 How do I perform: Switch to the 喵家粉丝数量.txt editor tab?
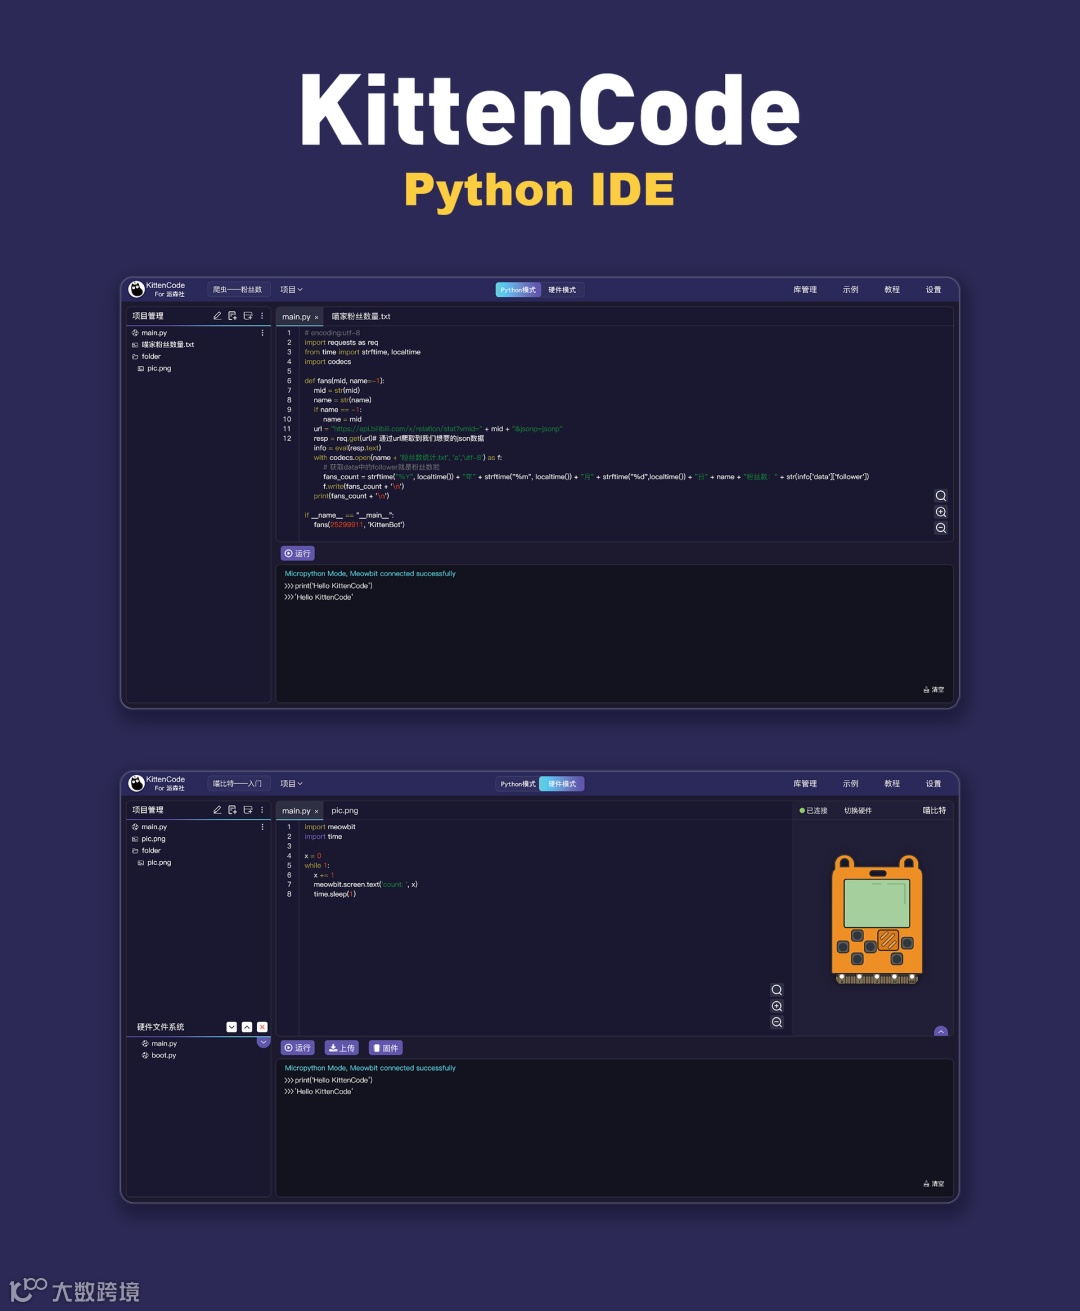[x=361, y=316]
